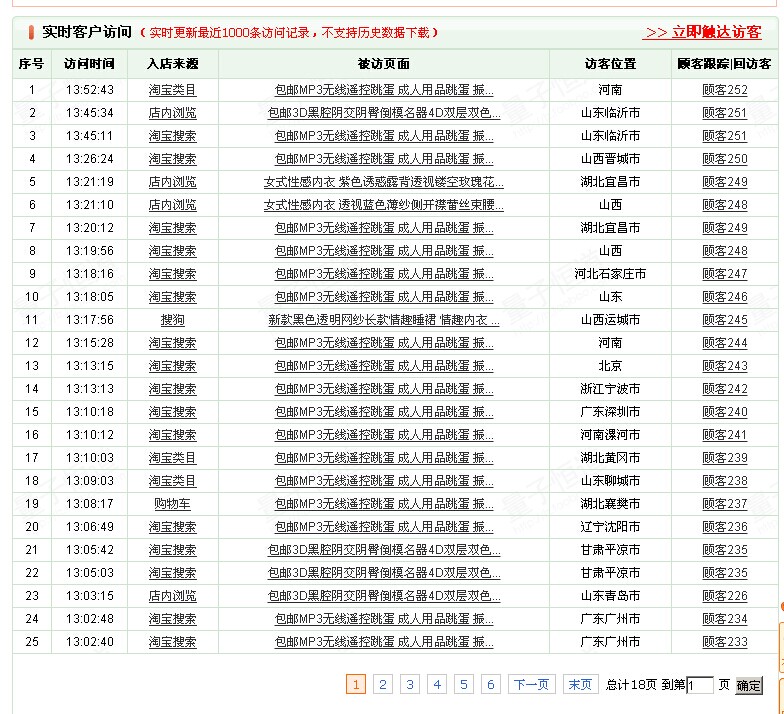
Task: Go to page 2 of results
Action: [x=383, y=684]
